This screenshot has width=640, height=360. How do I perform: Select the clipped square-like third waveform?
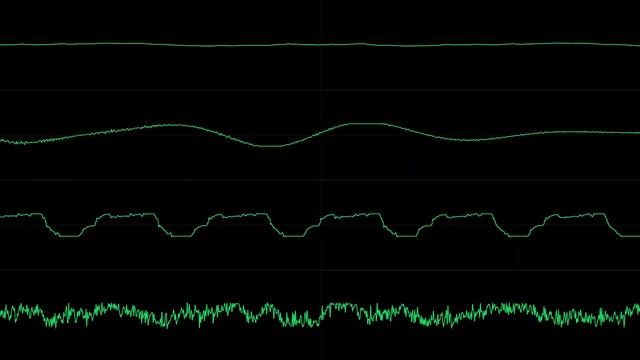pos(320,225)
